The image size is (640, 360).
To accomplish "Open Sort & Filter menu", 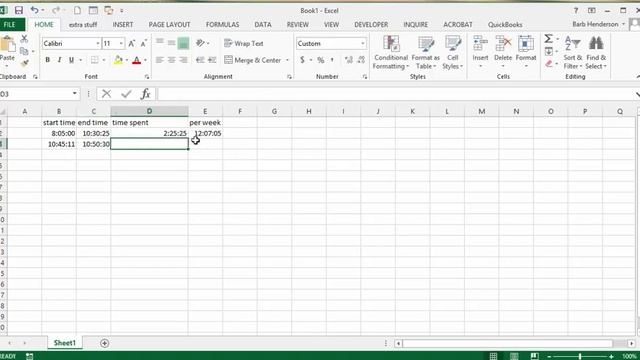I will (573, 53).
